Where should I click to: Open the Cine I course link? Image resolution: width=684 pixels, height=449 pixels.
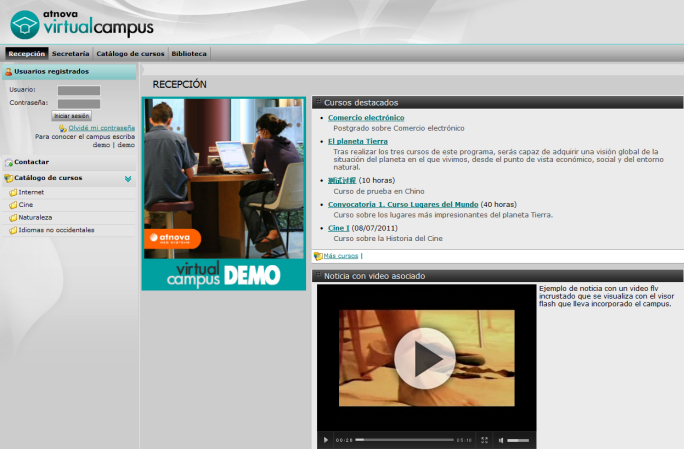[x=339, y=228]
